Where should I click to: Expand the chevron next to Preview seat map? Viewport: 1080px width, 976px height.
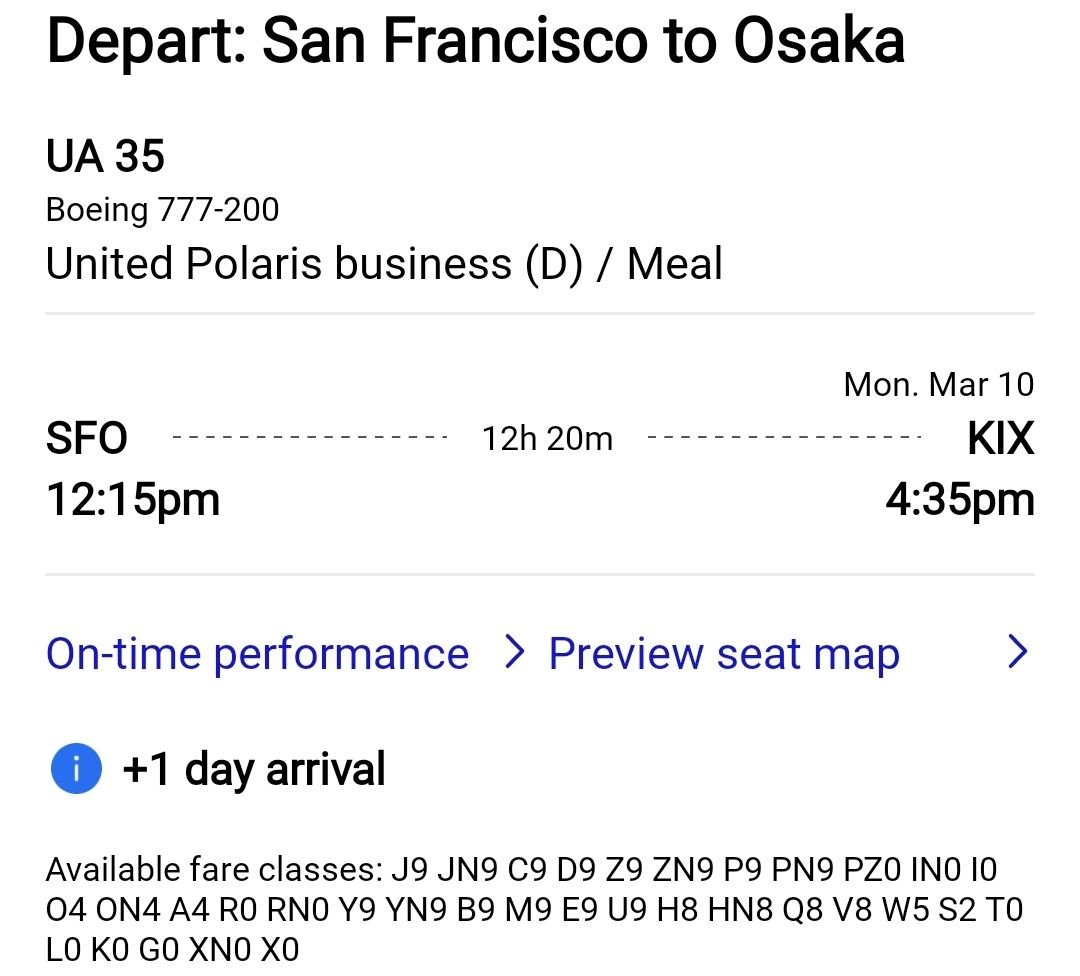coord(1018,652)
